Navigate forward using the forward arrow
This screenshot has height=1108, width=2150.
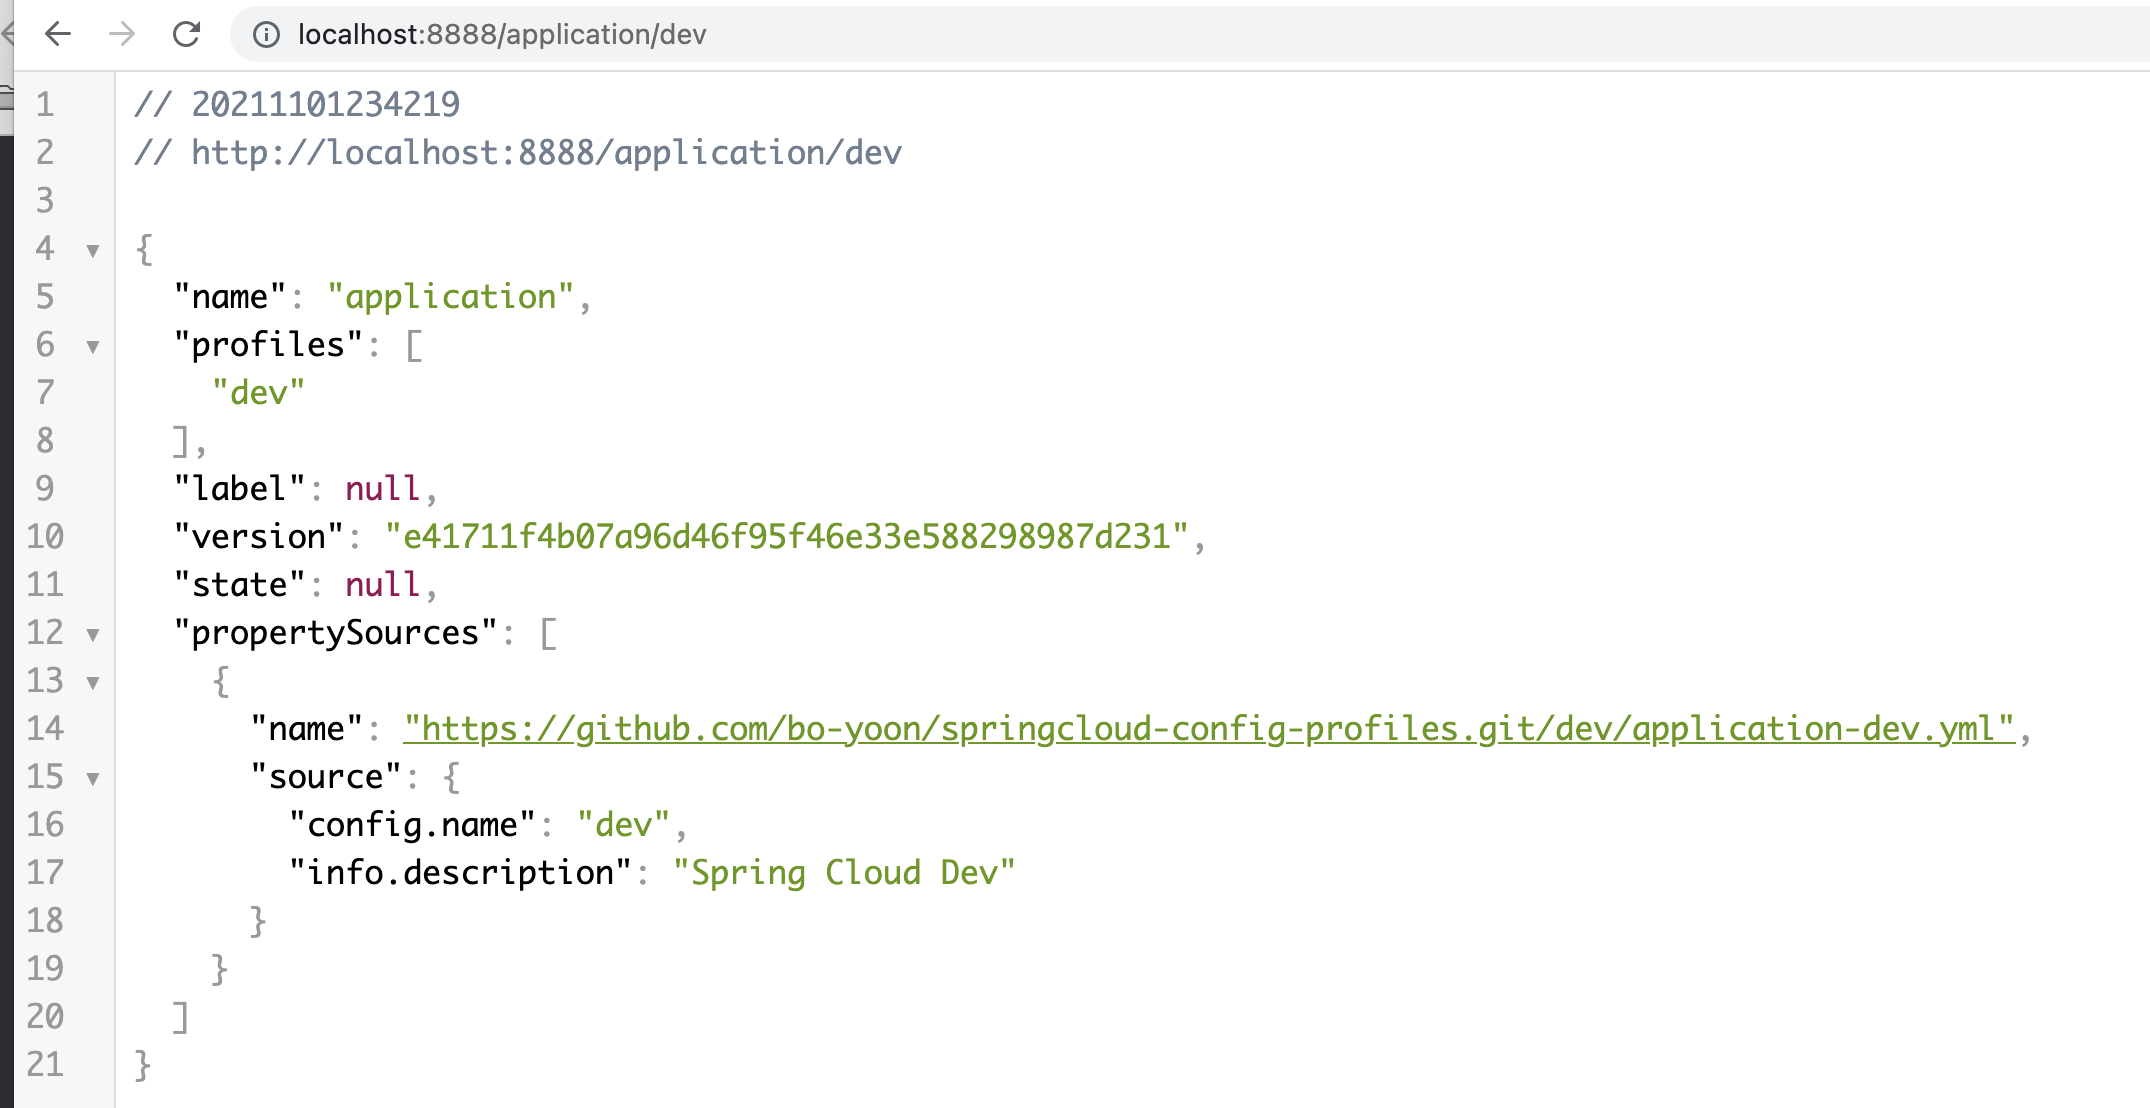tap(122, 34)
